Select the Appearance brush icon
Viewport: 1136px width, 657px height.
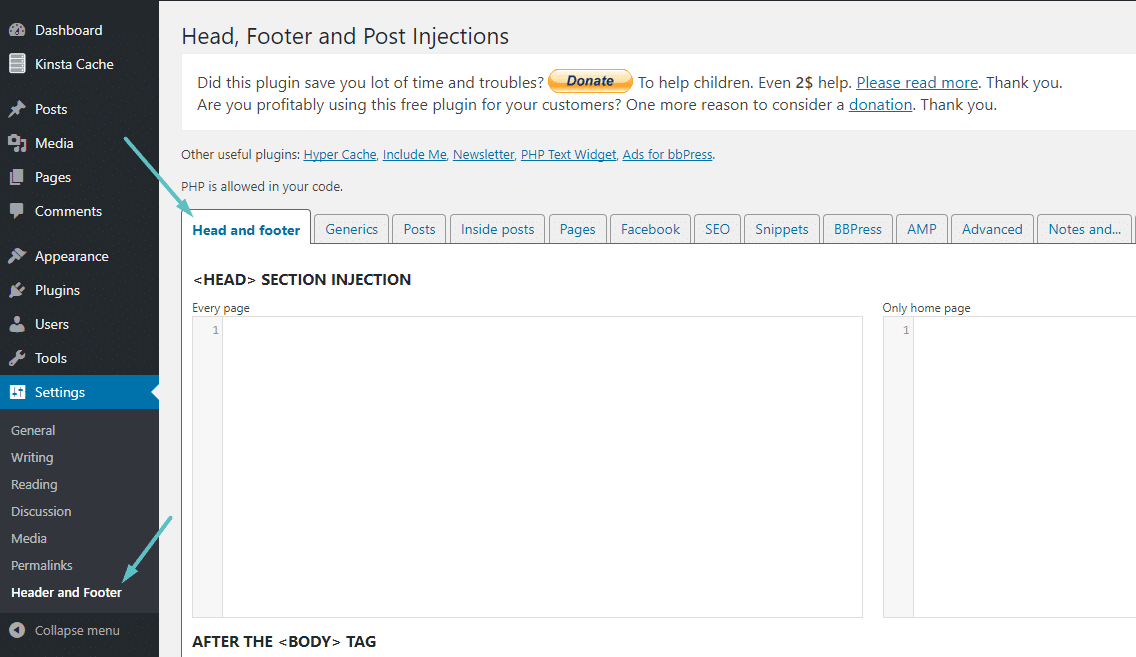click(x=17, y=255)
